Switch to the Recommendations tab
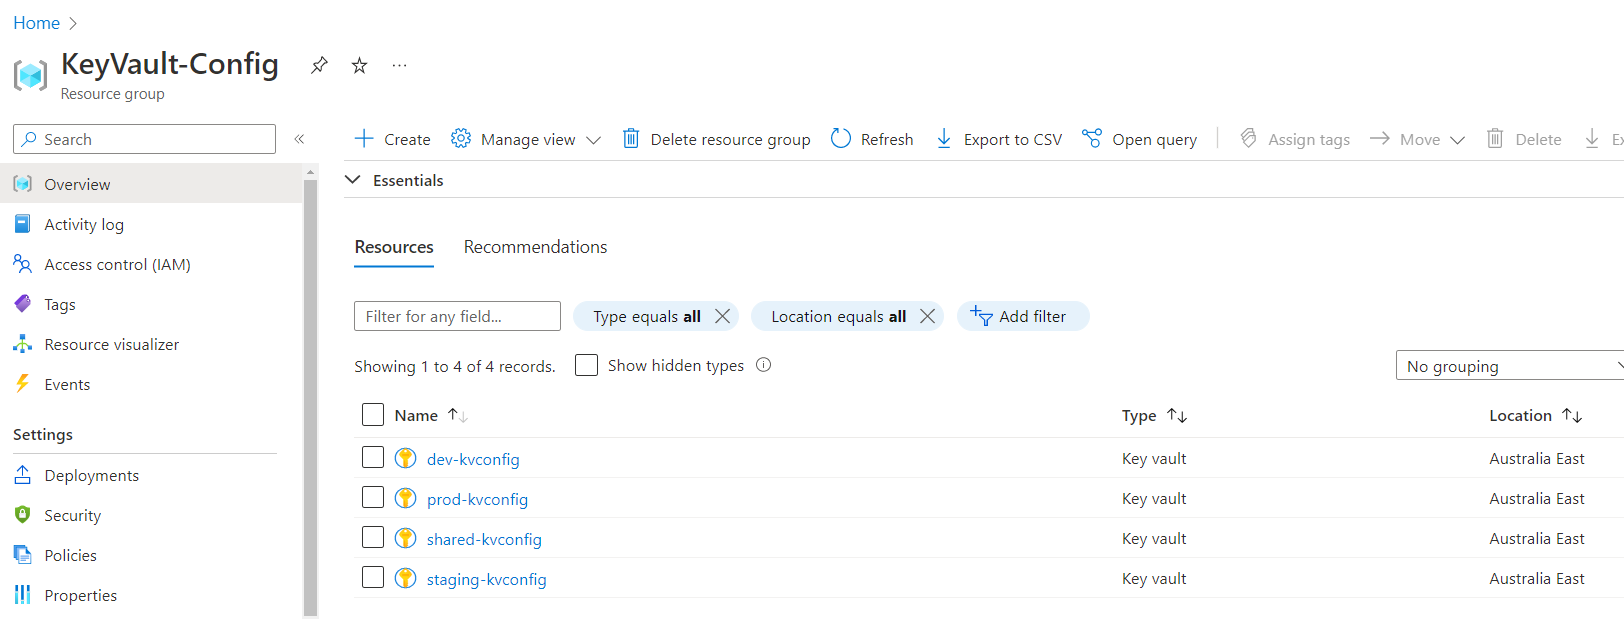This screenshot has height=619, width=1624. [535, 247]
